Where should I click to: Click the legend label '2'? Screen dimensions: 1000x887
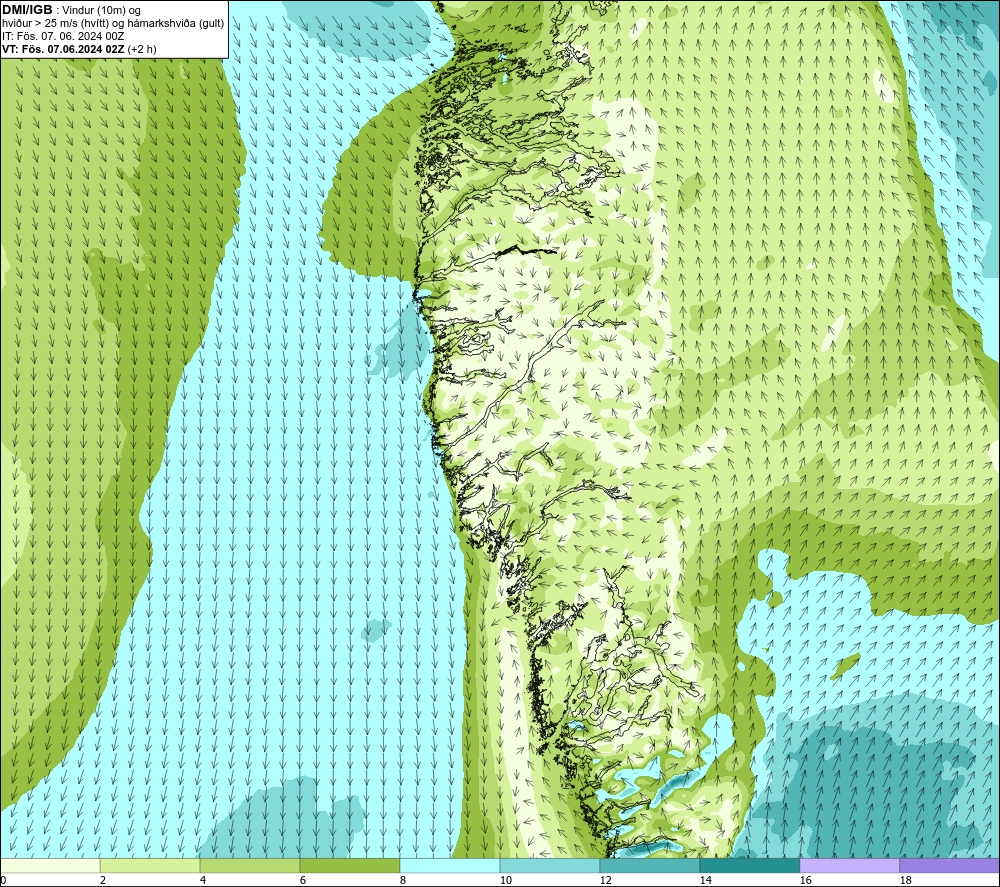click(103, 880)
